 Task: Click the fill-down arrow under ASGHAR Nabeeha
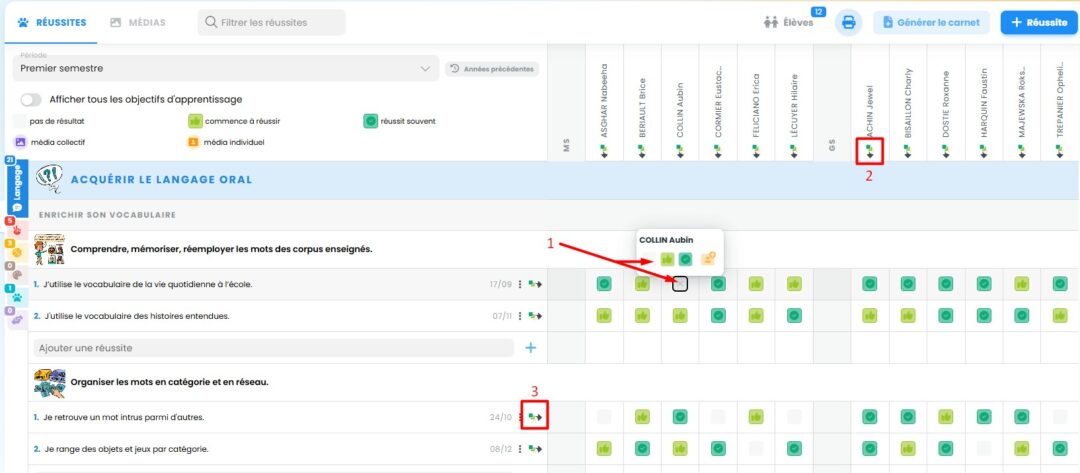[x=604, y=152]
